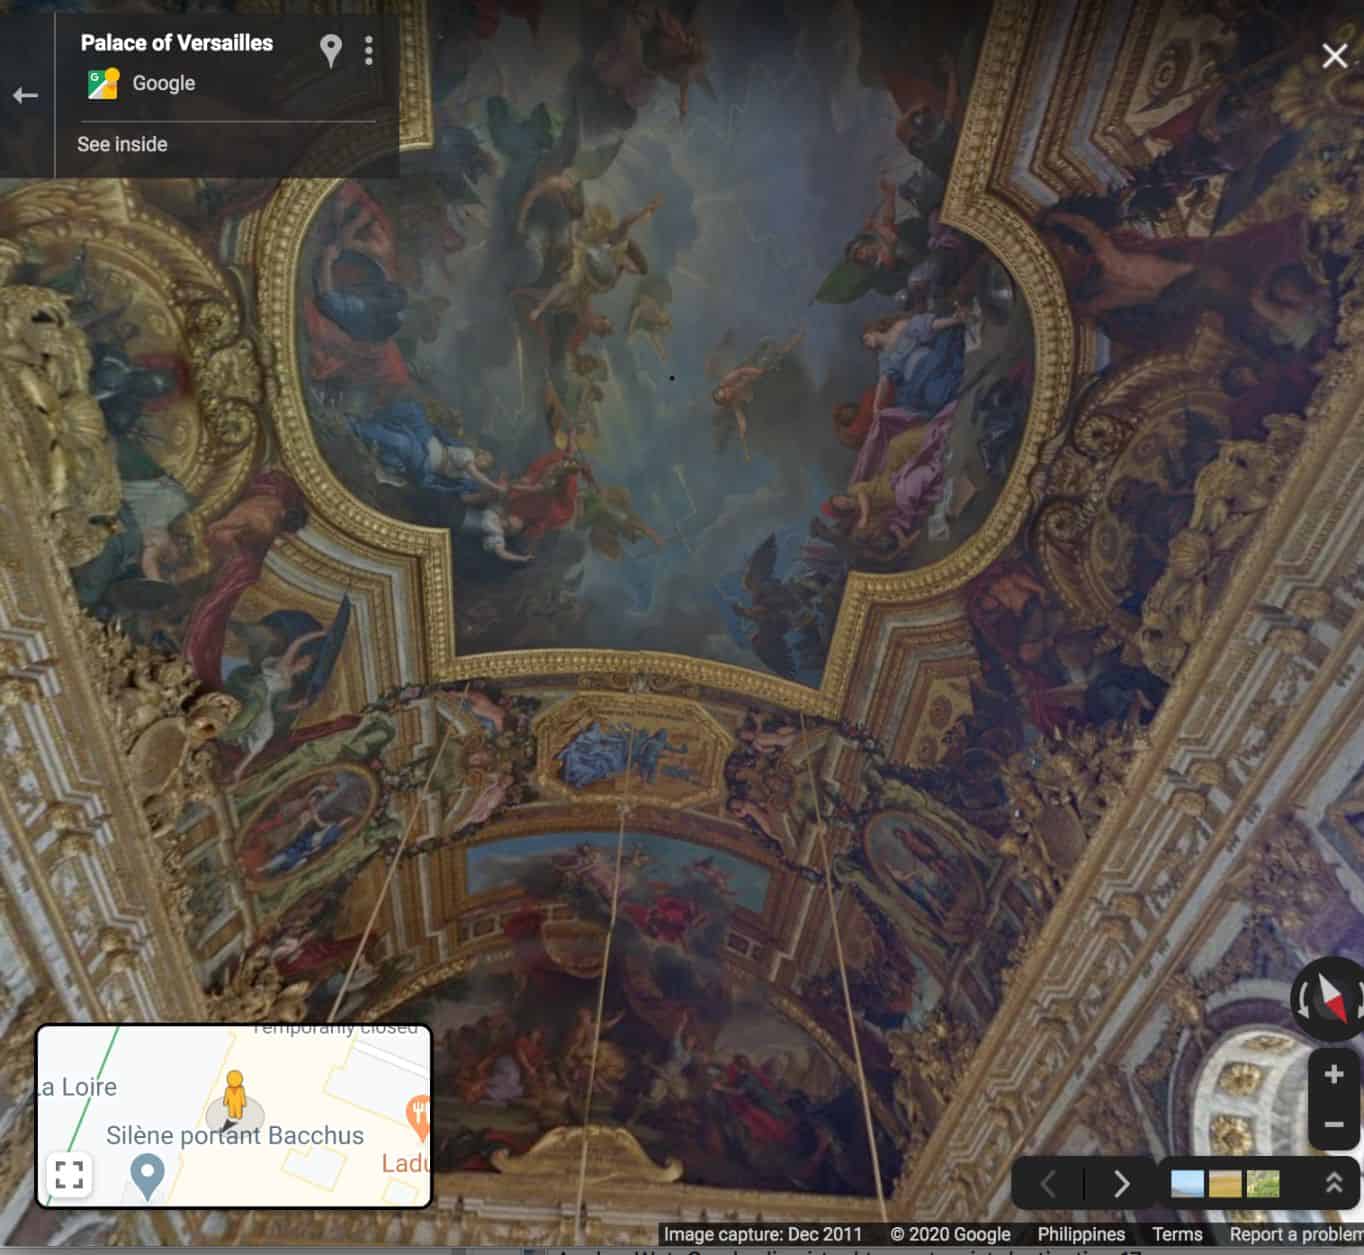This screenshot has width=1364, height=1255.
Task: Open the three-dot more options menu
Action: [x=369, y=50]
